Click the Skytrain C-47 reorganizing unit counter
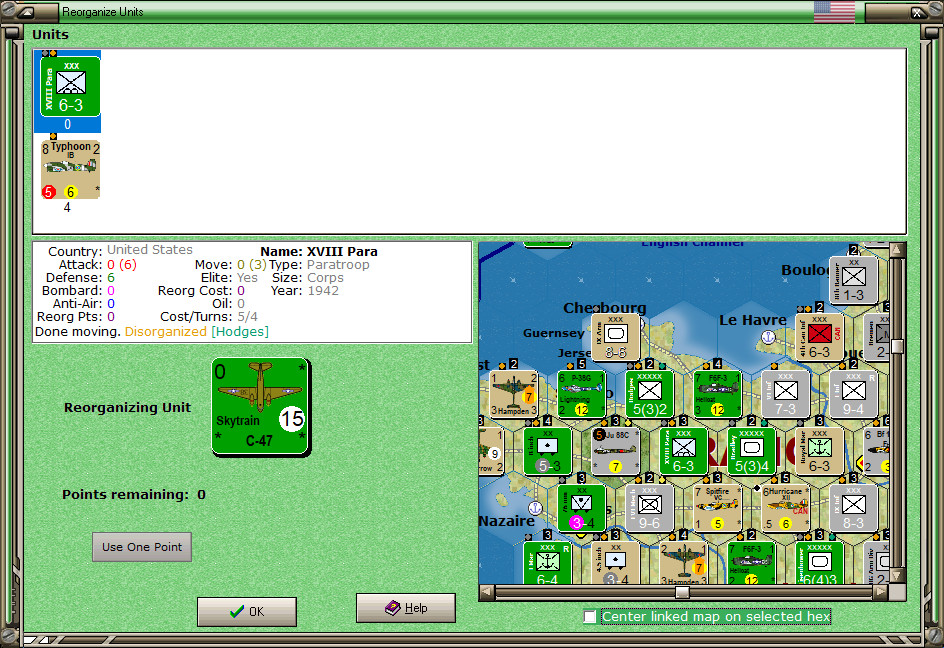The height and width of the screenshot is (648, 944). pos(261,407)
